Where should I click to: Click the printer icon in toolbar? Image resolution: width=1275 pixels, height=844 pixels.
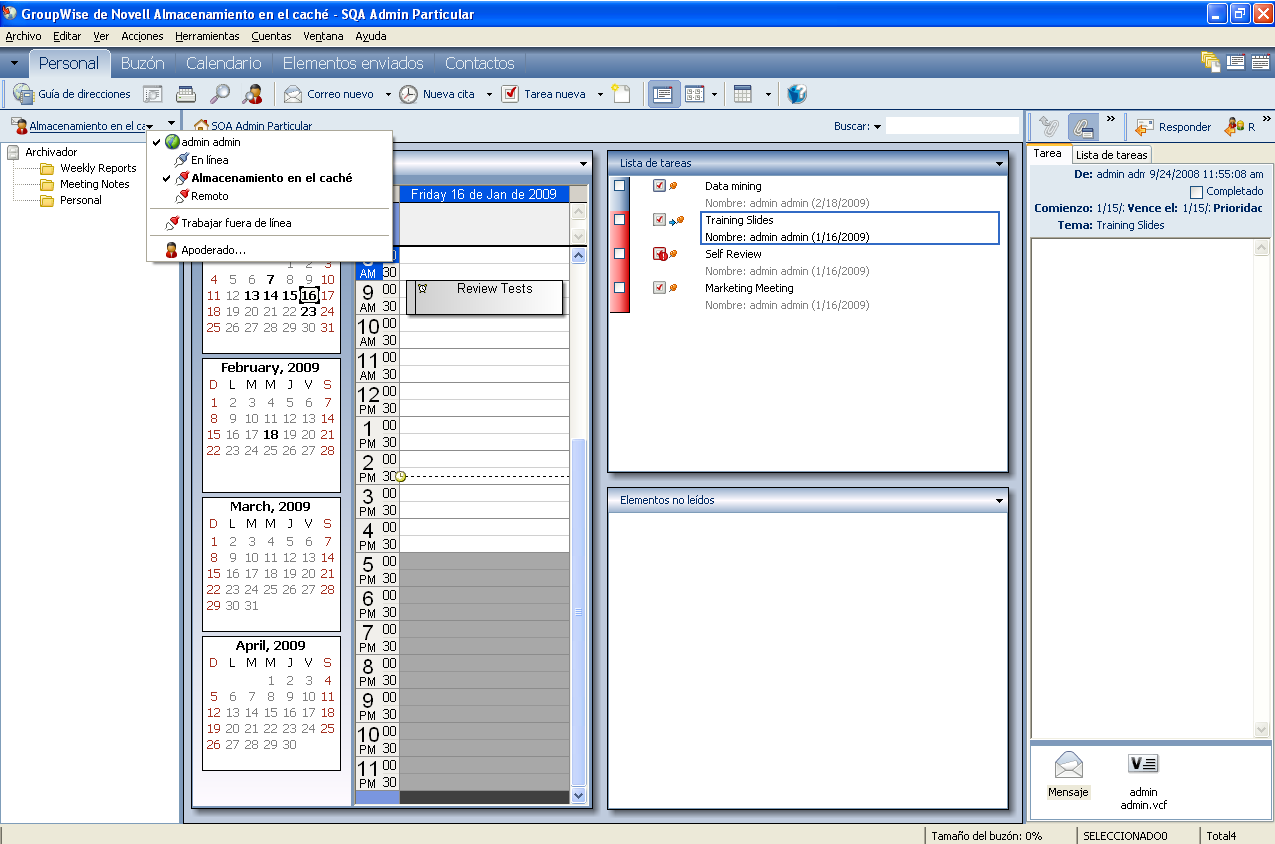[186, 94]
